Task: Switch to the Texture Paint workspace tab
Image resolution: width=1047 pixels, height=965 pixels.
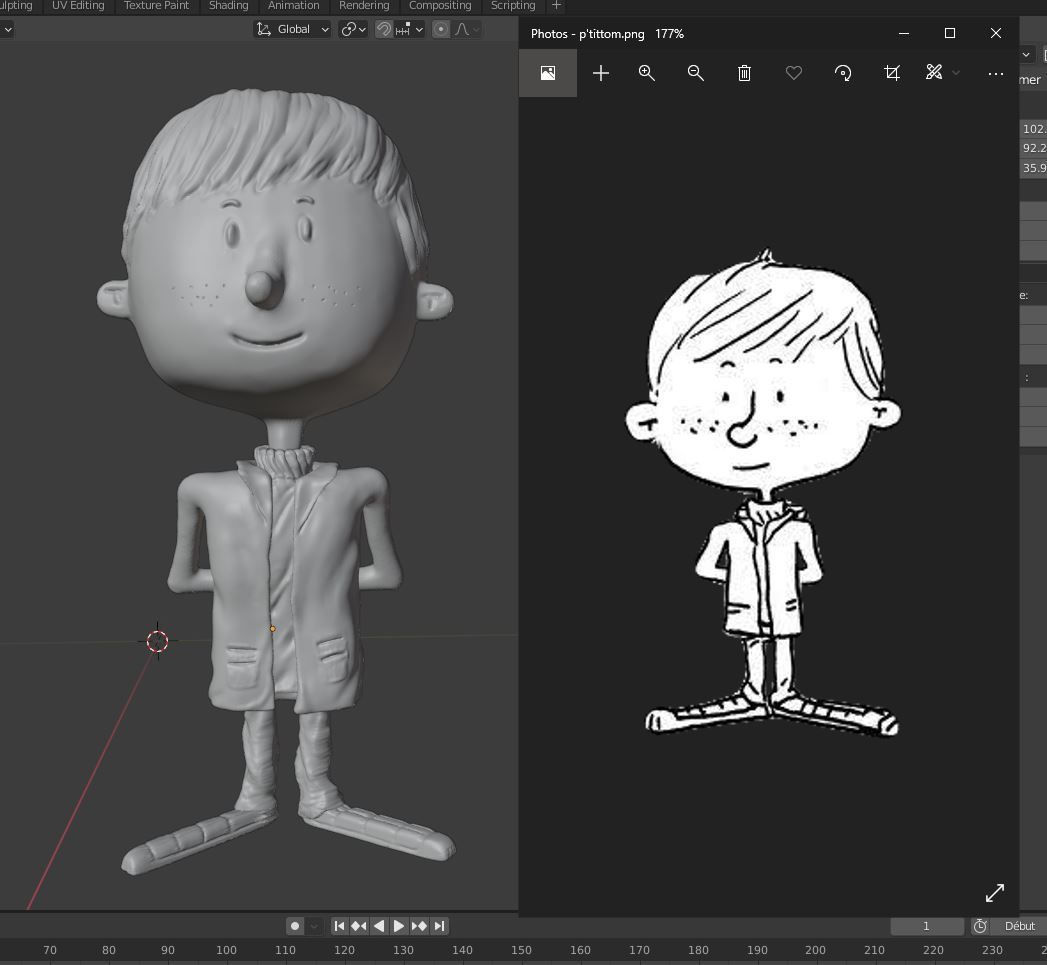Action: coord(156,6)
